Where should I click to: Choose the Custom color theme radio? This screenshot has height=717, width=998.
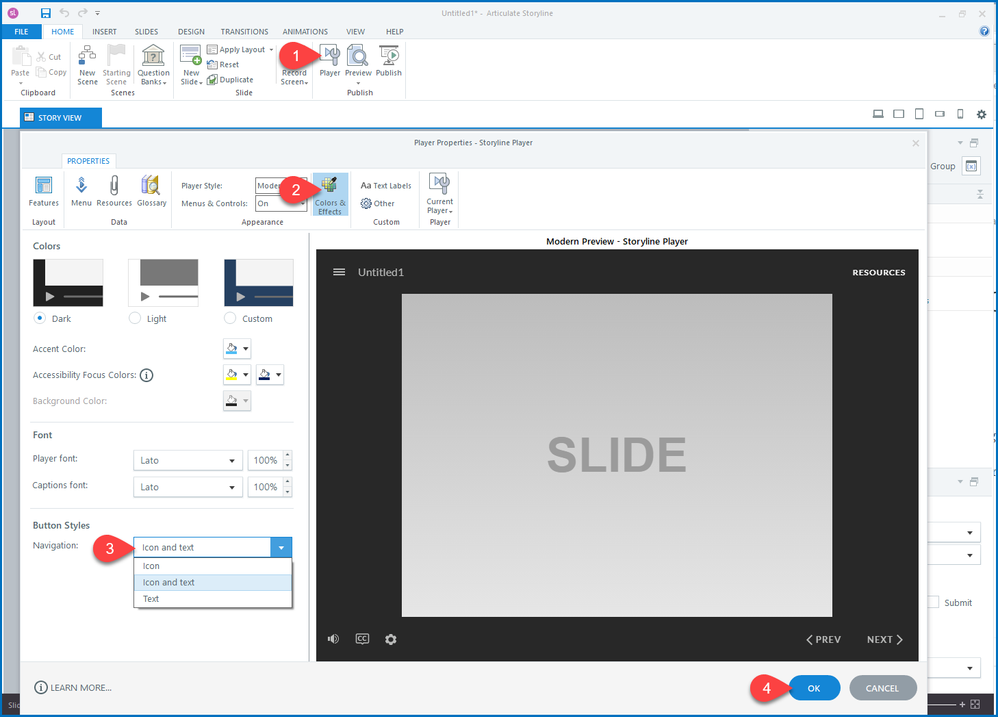click(x=230, y=318)
